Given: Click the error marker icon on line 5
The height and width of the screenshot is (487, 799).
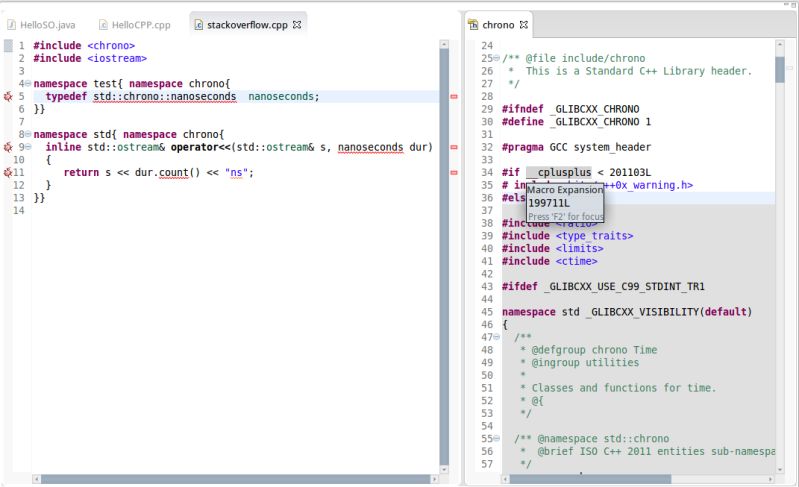Looking at the screenshot, I should point(8,96).
